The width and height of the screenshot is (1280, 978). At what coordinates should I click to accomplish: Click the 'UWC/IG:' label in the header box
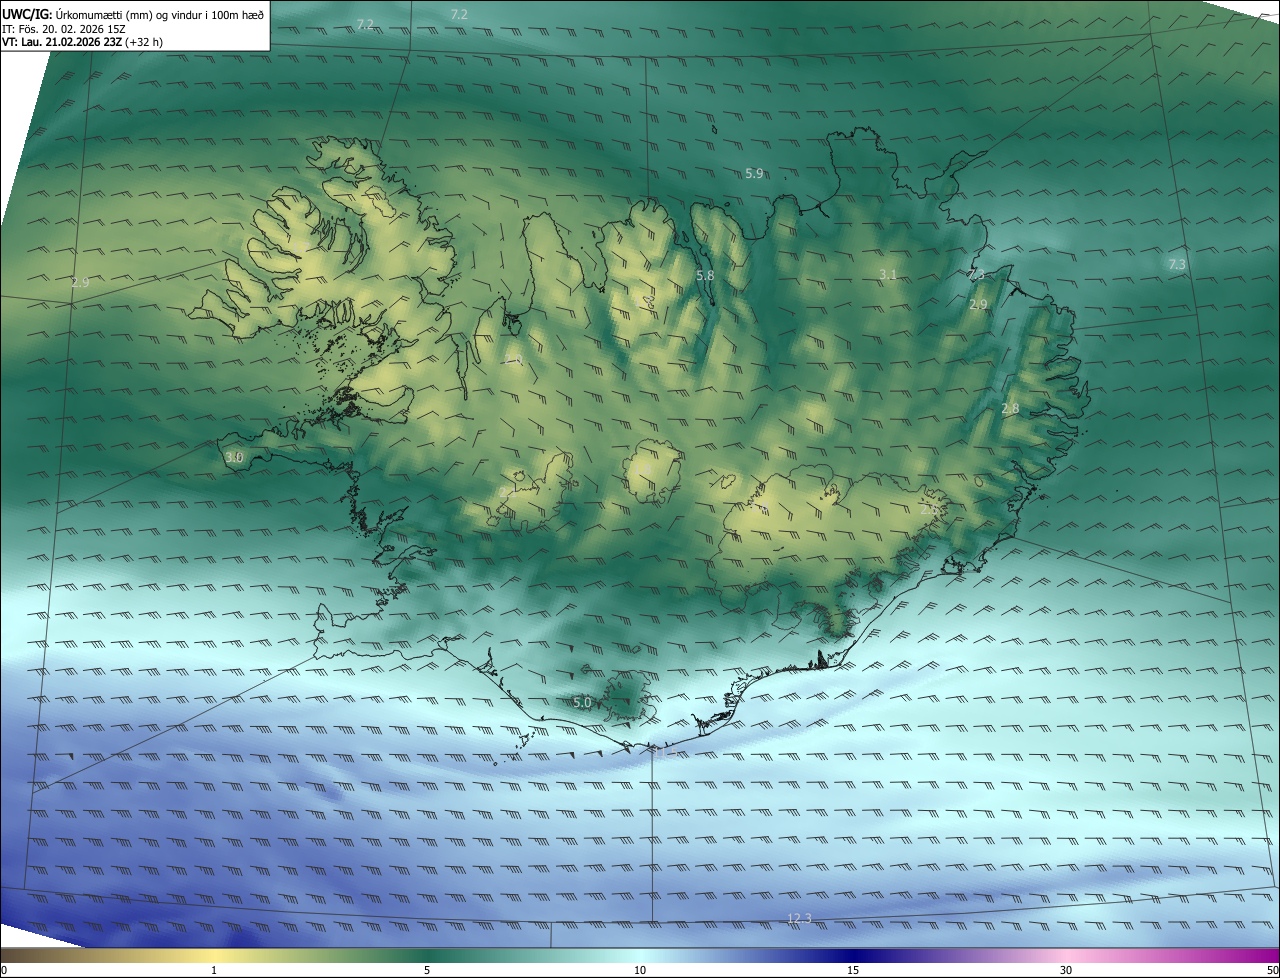click(x=26, y=13)
